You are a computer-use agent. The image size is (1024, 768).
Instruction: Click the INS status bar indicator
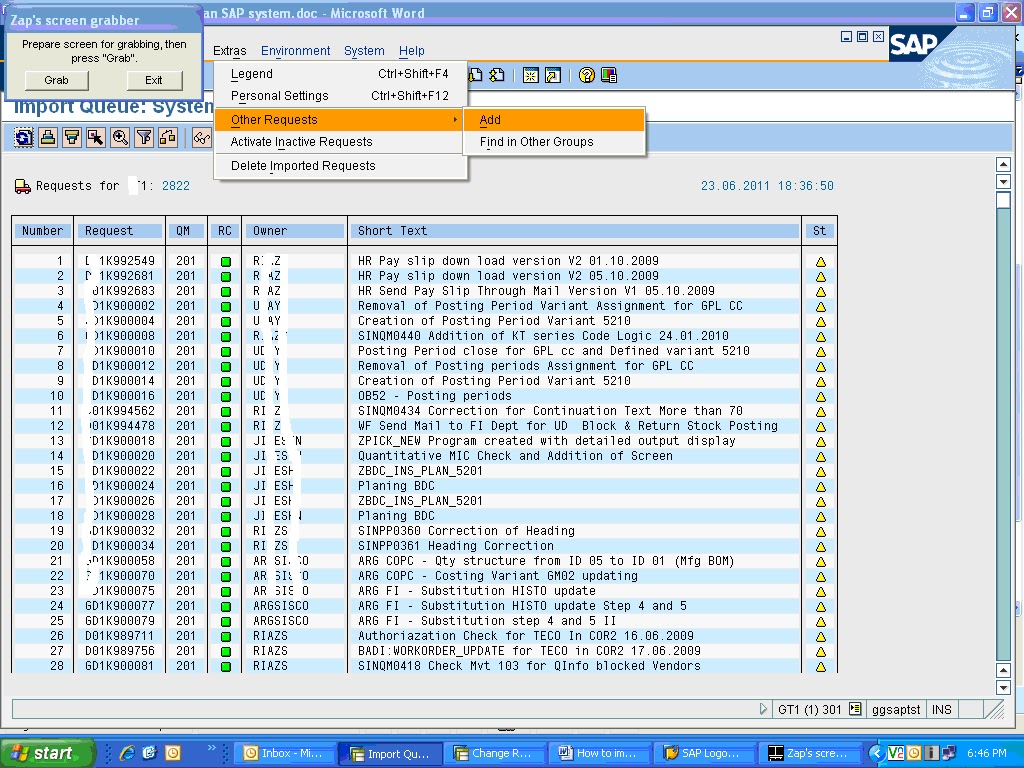pos(941,709)
